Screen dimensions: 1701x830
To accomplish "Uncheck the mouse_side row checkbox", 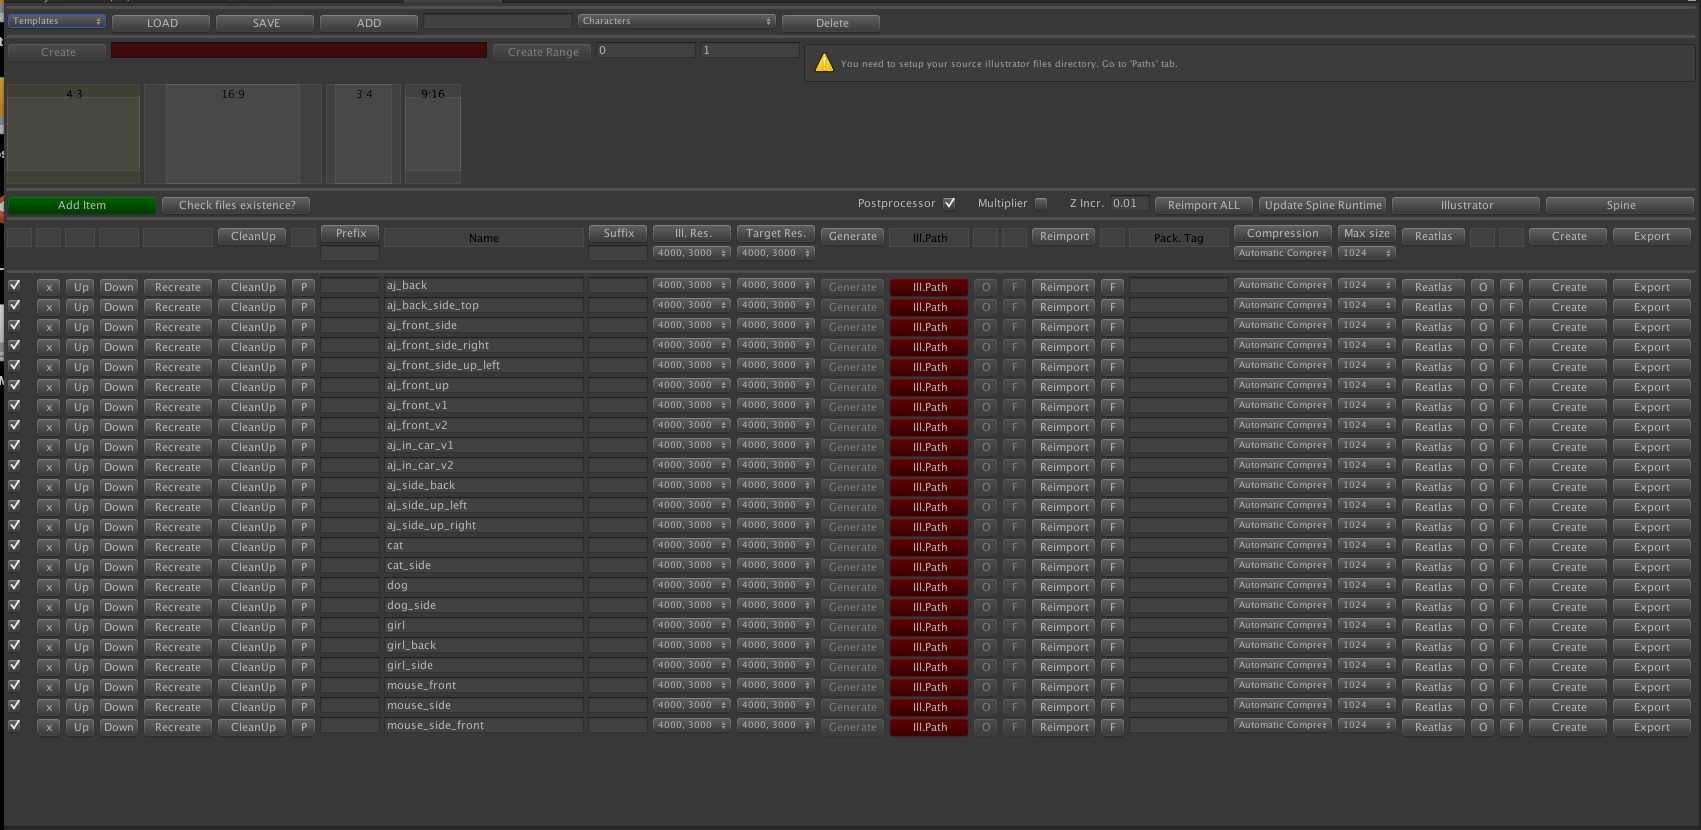I will point(14,705).
